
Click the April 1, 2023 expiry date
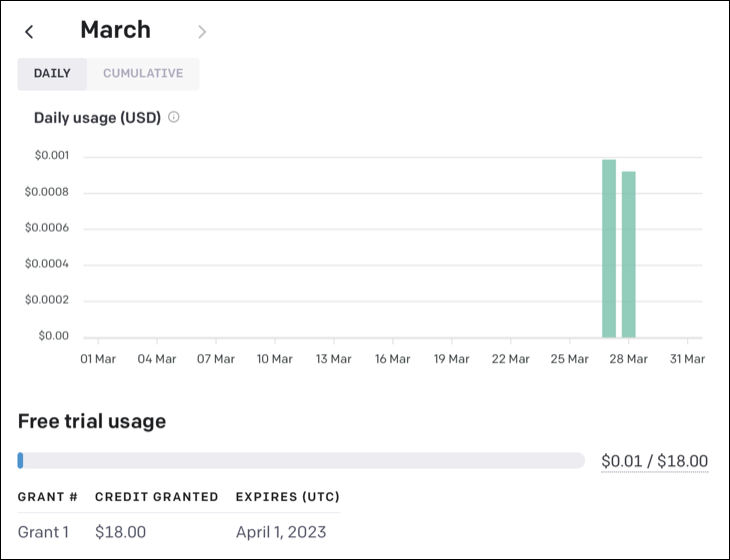281,532
